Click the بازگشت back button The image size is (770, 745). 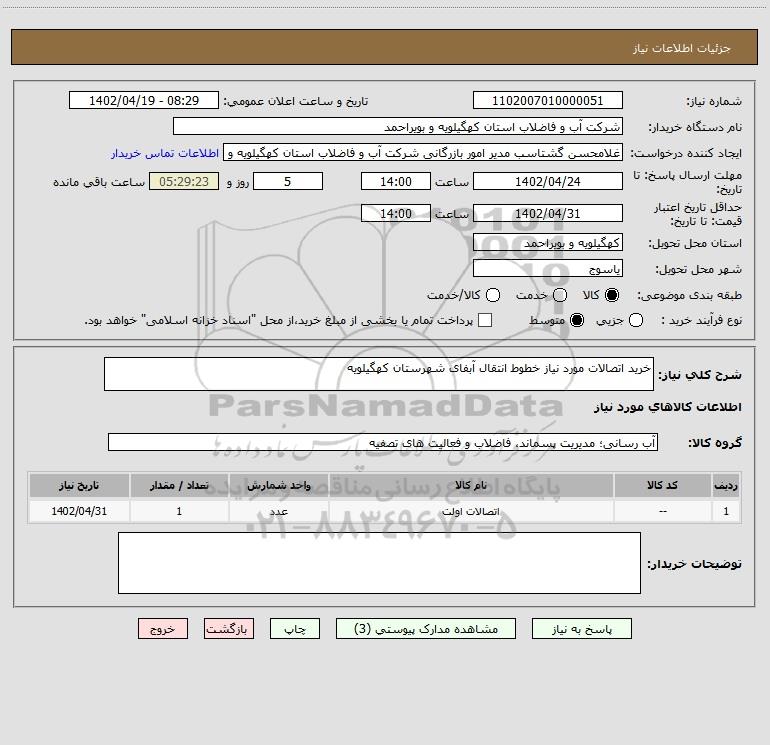coord(229,629)
